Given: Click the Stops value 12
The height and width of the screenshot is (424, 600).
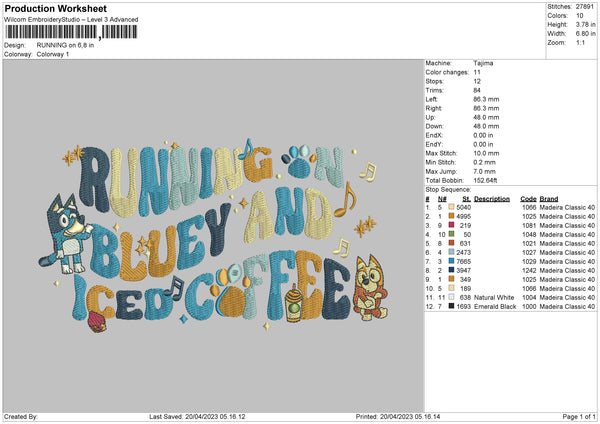Looking at the screenshot, I should (x=477, y=81).
